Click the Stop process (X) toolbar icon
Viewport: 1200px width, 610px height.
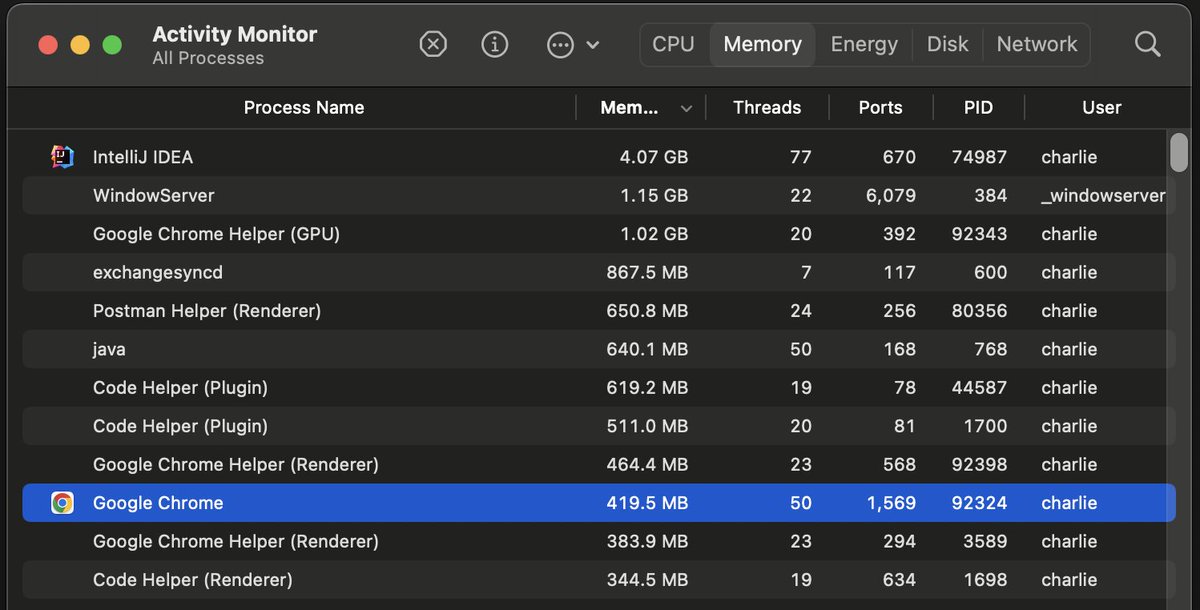coord(432,44)
